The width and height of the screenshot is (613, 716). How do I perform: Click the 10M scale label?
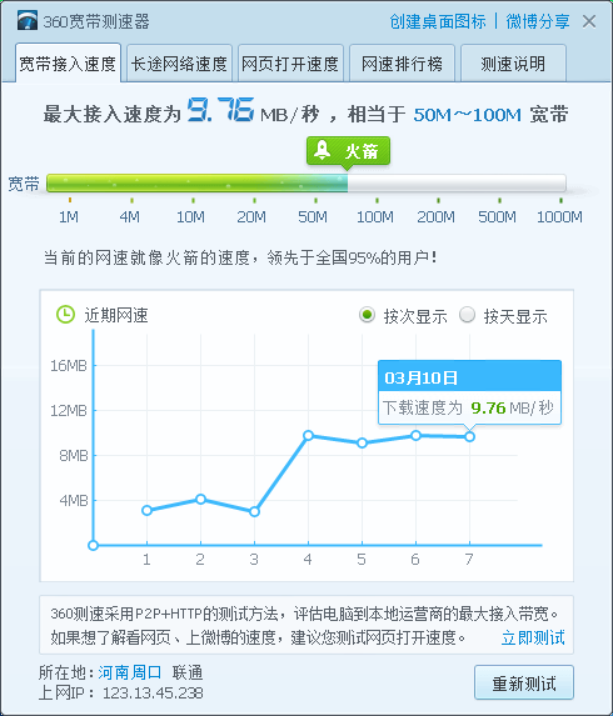190,216
